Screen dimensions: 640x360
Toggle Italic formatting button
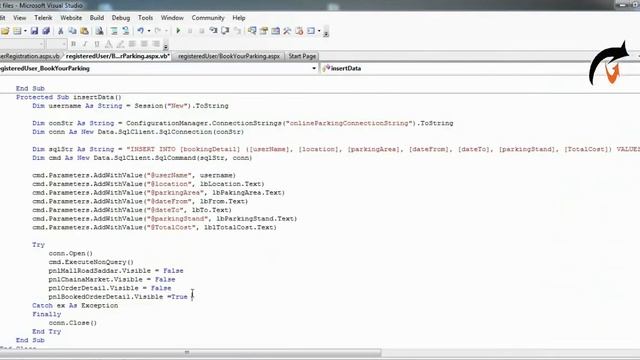point(85,44)
